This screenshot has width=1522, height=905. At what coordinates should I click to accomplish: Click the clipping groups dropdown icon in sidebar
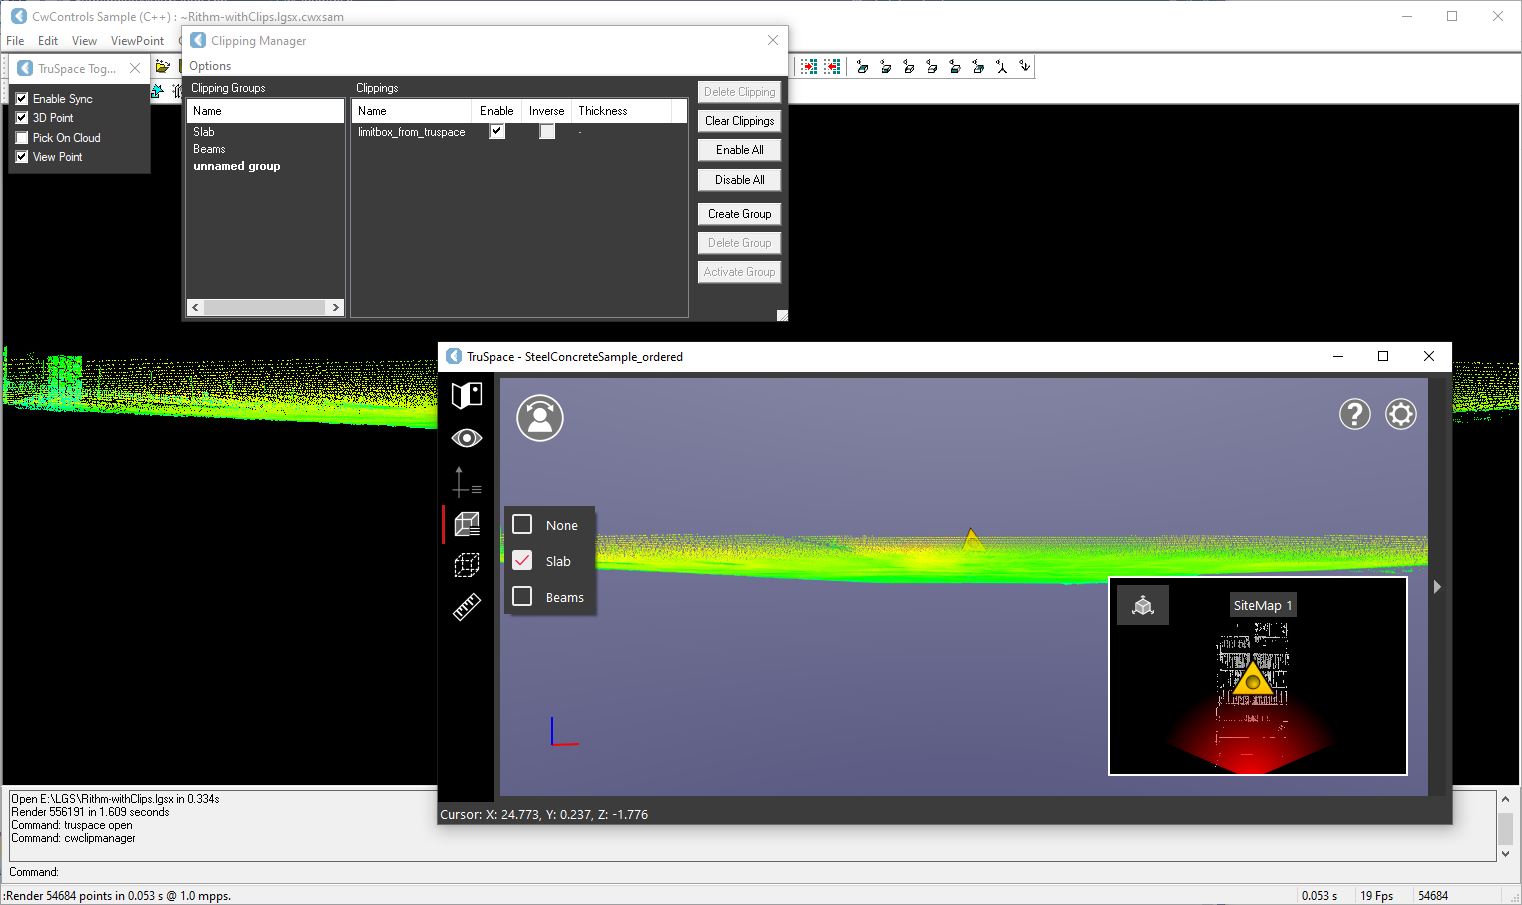point(466,524)
